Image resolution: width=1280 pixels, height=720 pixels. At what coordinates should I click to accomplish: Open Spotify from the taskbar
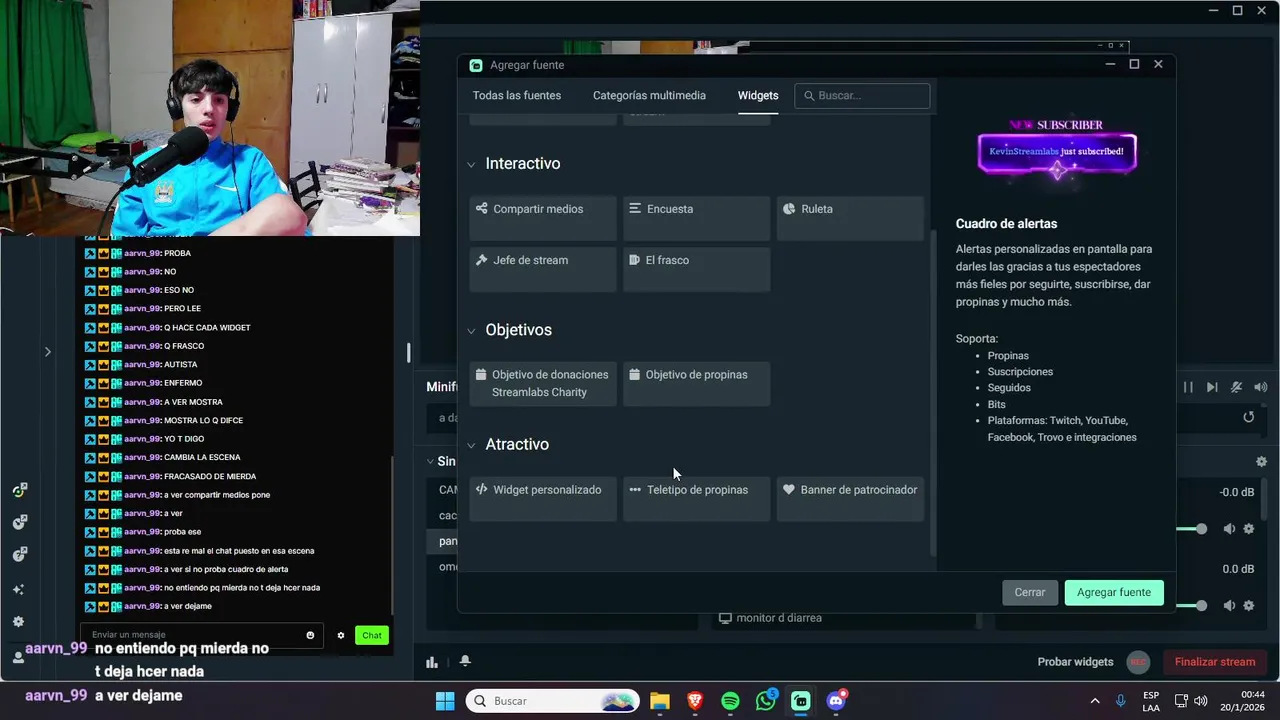pos(730,701)
